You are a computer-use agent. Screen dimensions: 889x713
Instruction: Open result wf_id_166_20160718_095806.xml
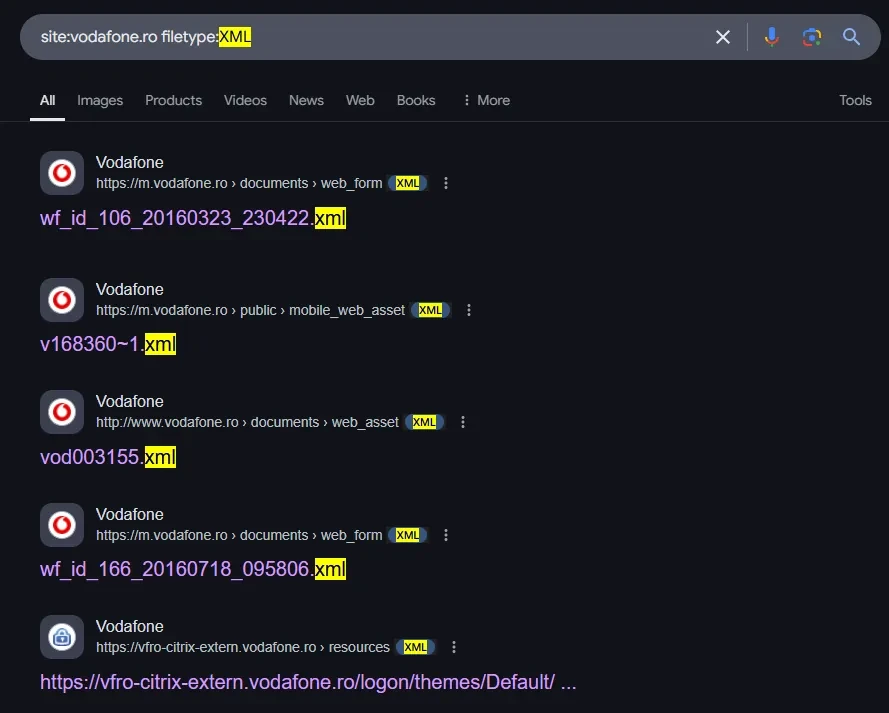[193, 569]
